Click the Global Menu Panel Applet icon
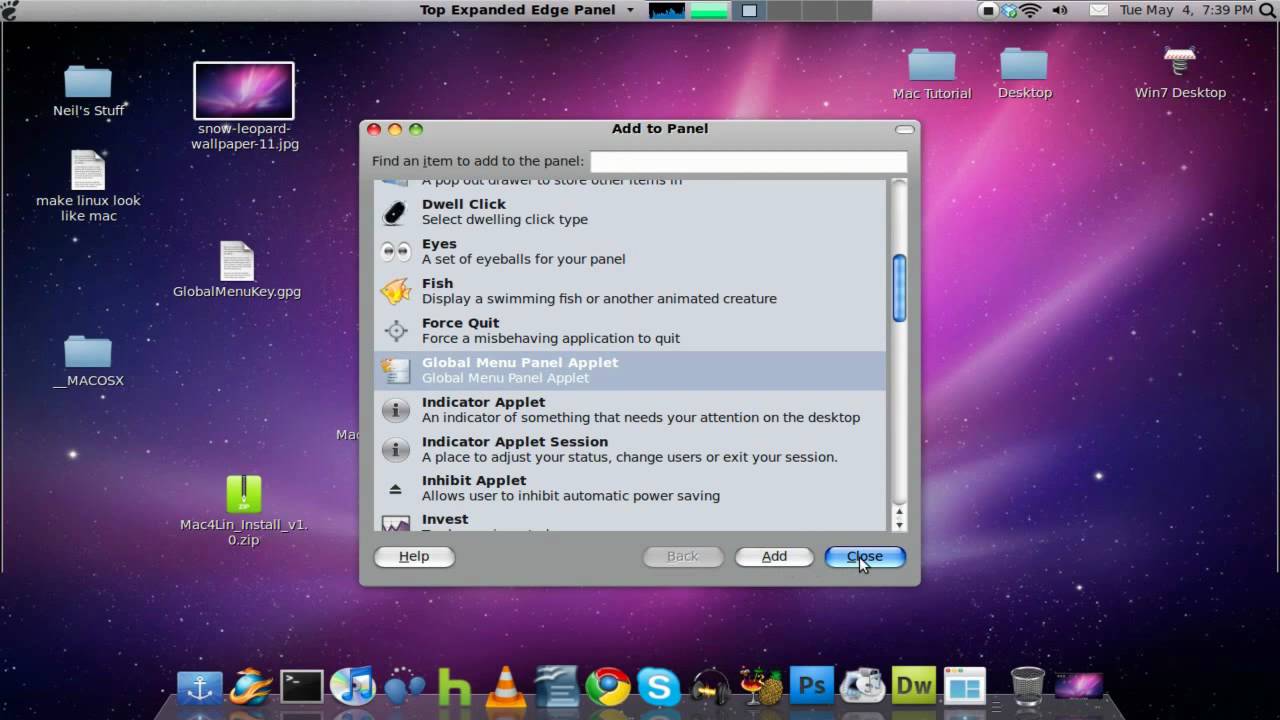The height and width of the screenshot is (720, 1280). click(x=396, y=370)
